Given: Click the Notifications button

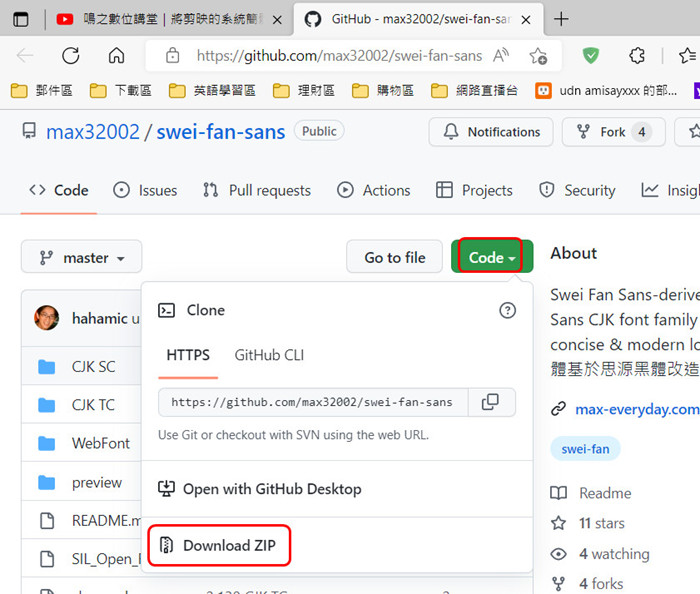Looking at the screenshot, I should (491, 132).
